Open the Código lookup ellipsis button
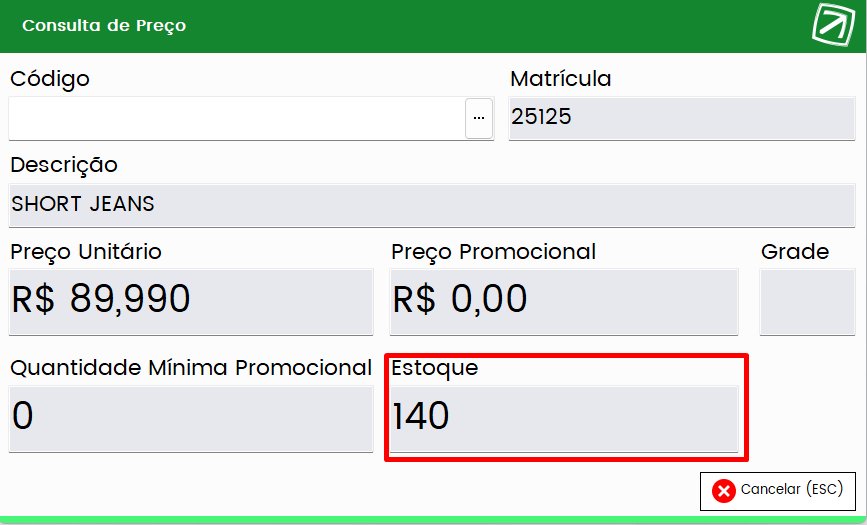This screenshot has height=525, width=867. point(479,118)
